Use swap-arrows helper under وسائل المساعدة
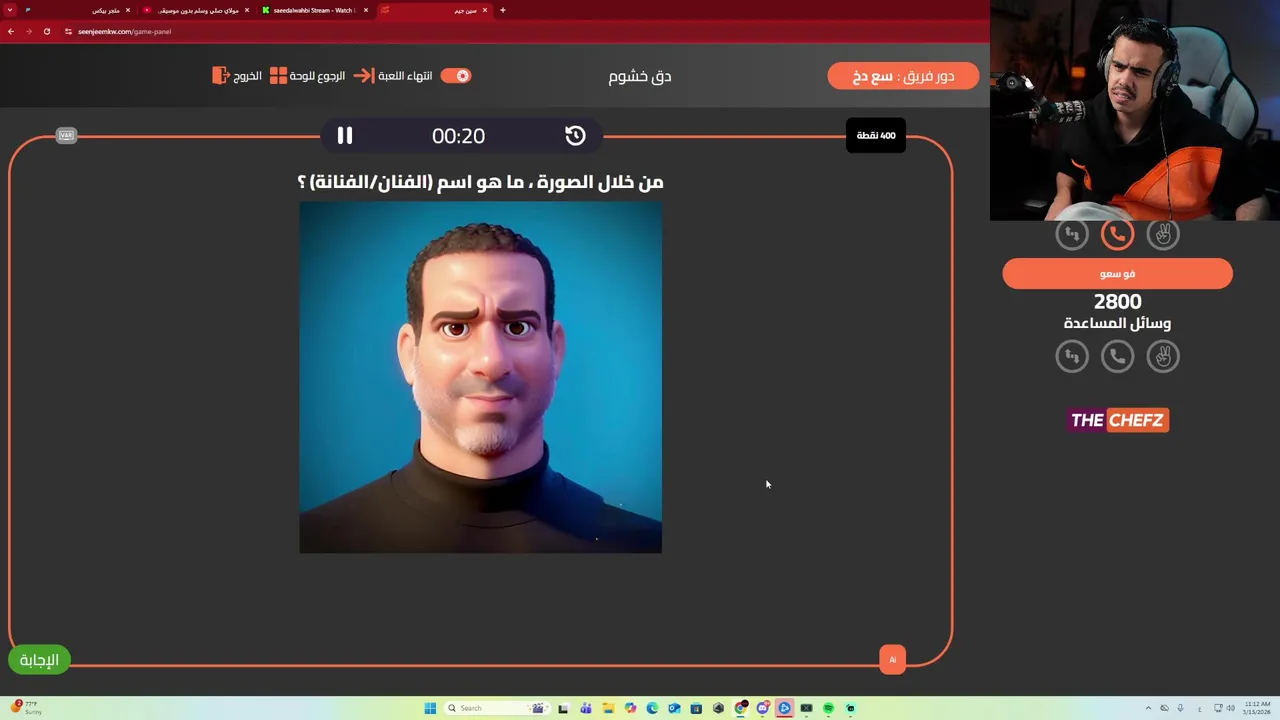This screenshot has height=720, width=1280. point(1072,356)
